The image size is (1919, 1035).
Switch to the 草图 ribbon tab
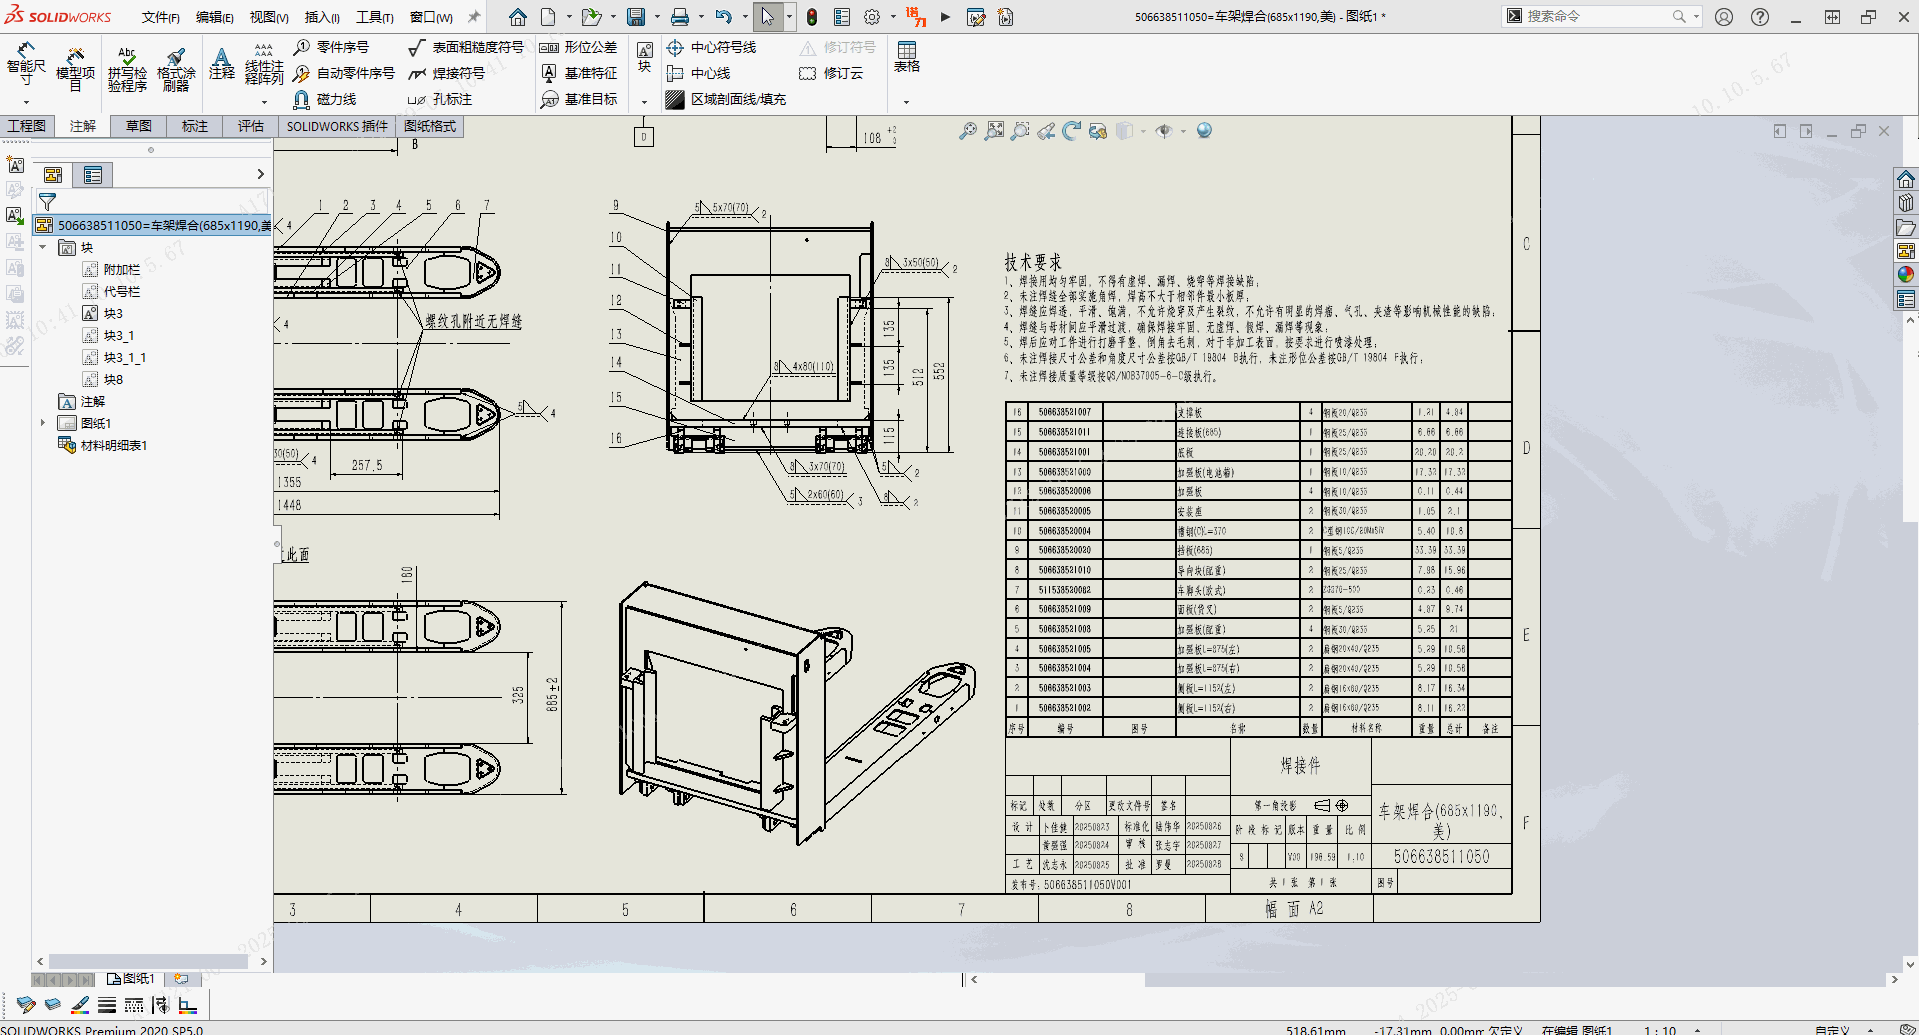[x=139, y=126]
